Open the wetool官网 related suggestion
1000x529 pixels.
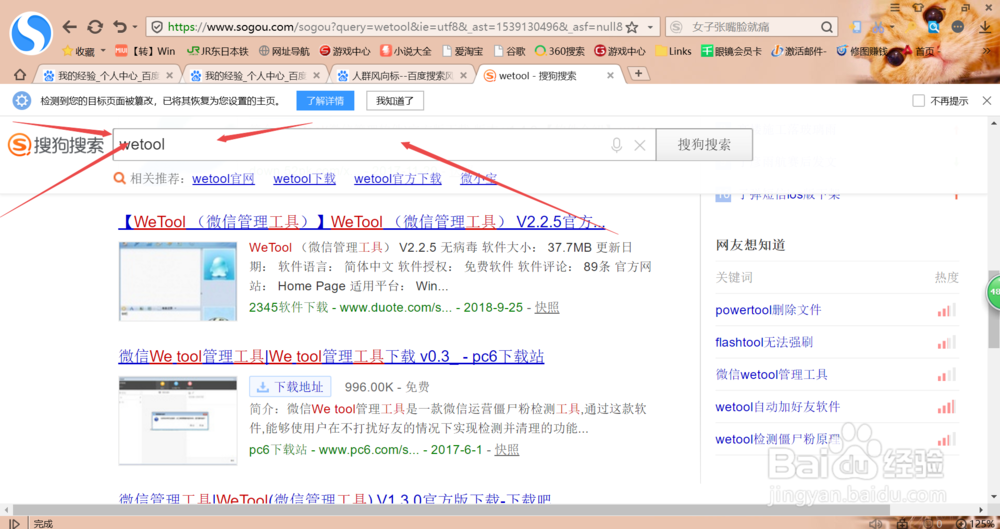click(x=223, y=179)
